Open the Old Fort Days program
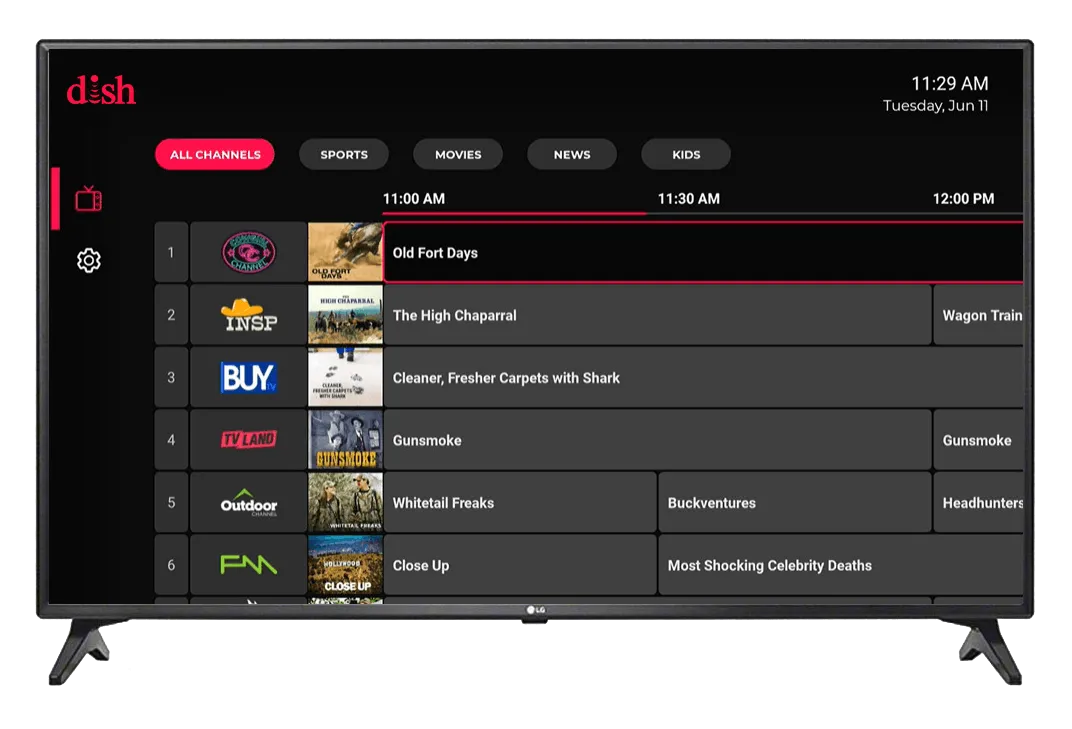1072x729 pixels. (x=704, y=252)
